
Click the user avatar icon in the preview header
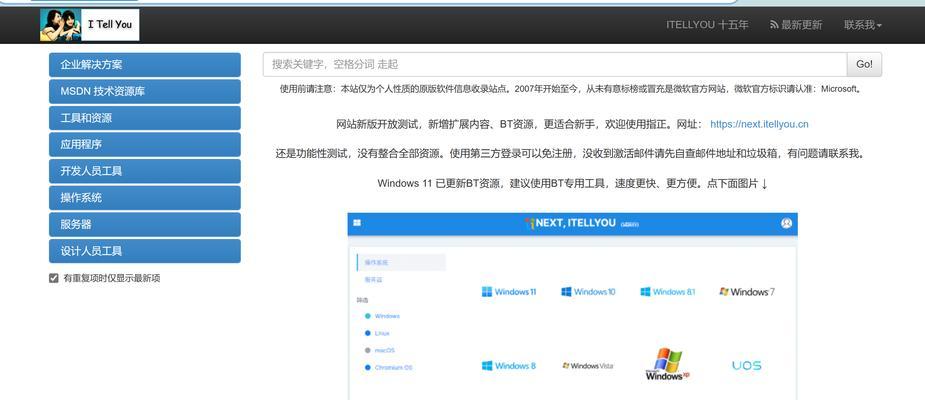(786, 223)
